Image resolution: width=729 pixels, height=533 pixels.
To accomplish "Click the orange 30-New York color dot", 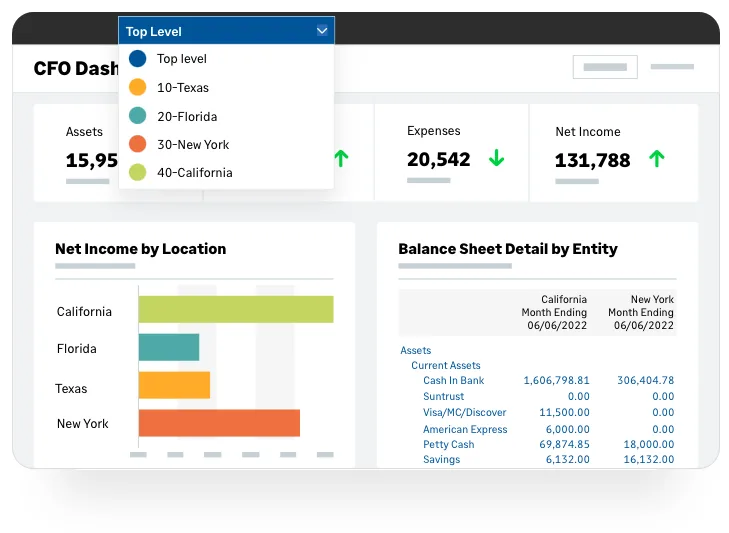I will coord(138,144).
